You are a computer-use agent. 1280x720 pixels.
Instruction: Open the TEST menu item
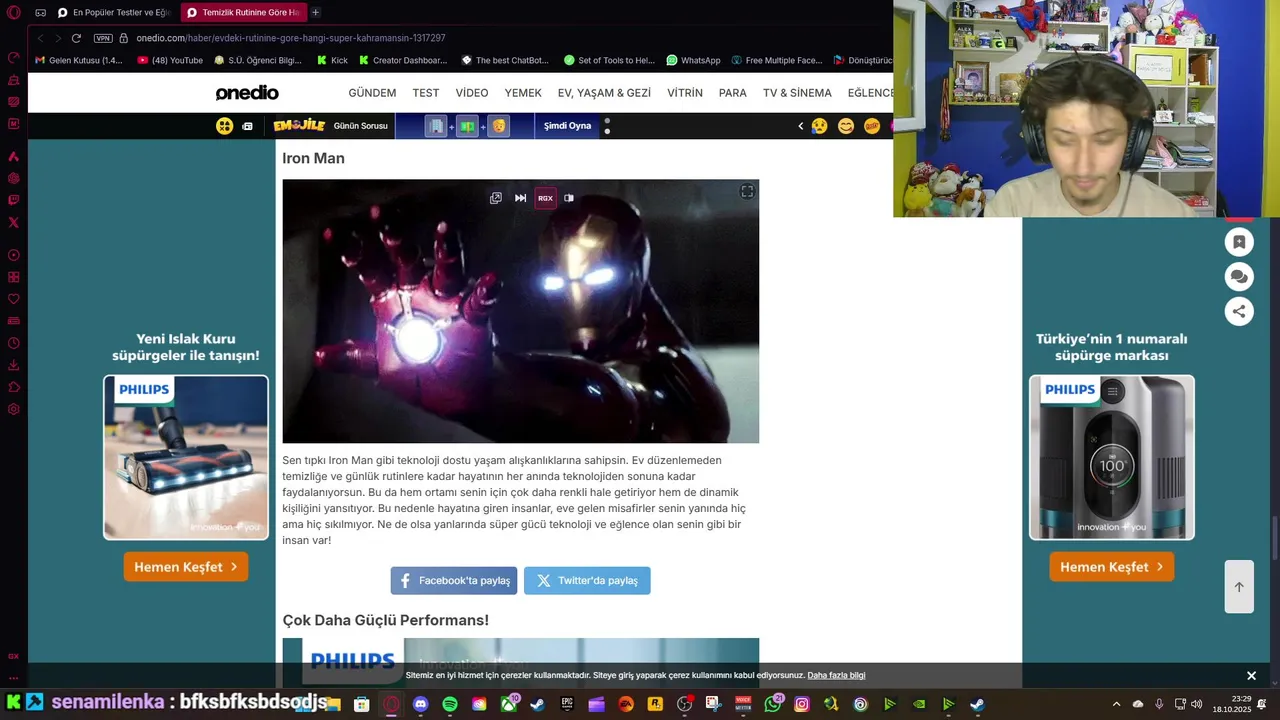coord(426,93)
